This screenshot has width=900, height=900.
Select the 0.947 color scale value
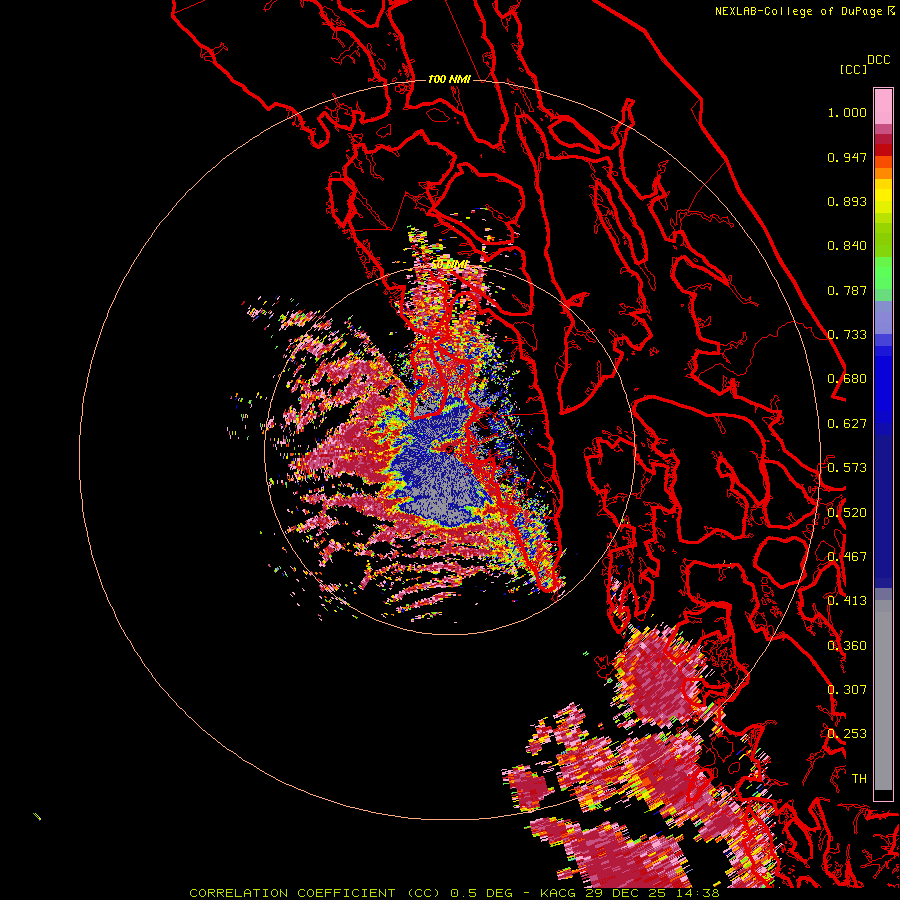point(847,157)
